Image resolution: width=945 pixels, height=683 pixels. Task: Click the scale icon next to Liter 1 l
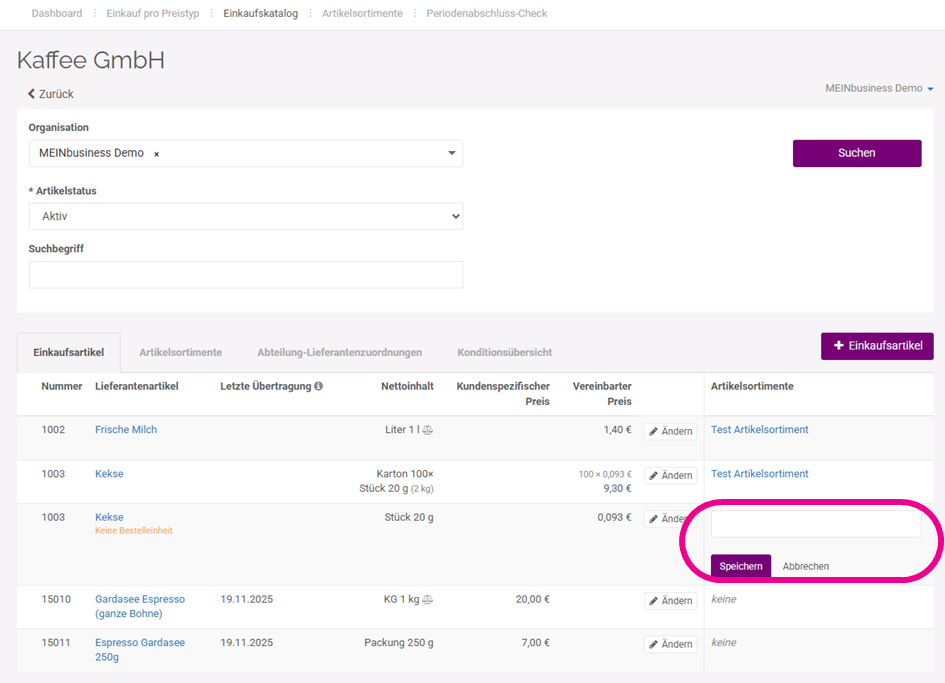(x=428, y=430)
